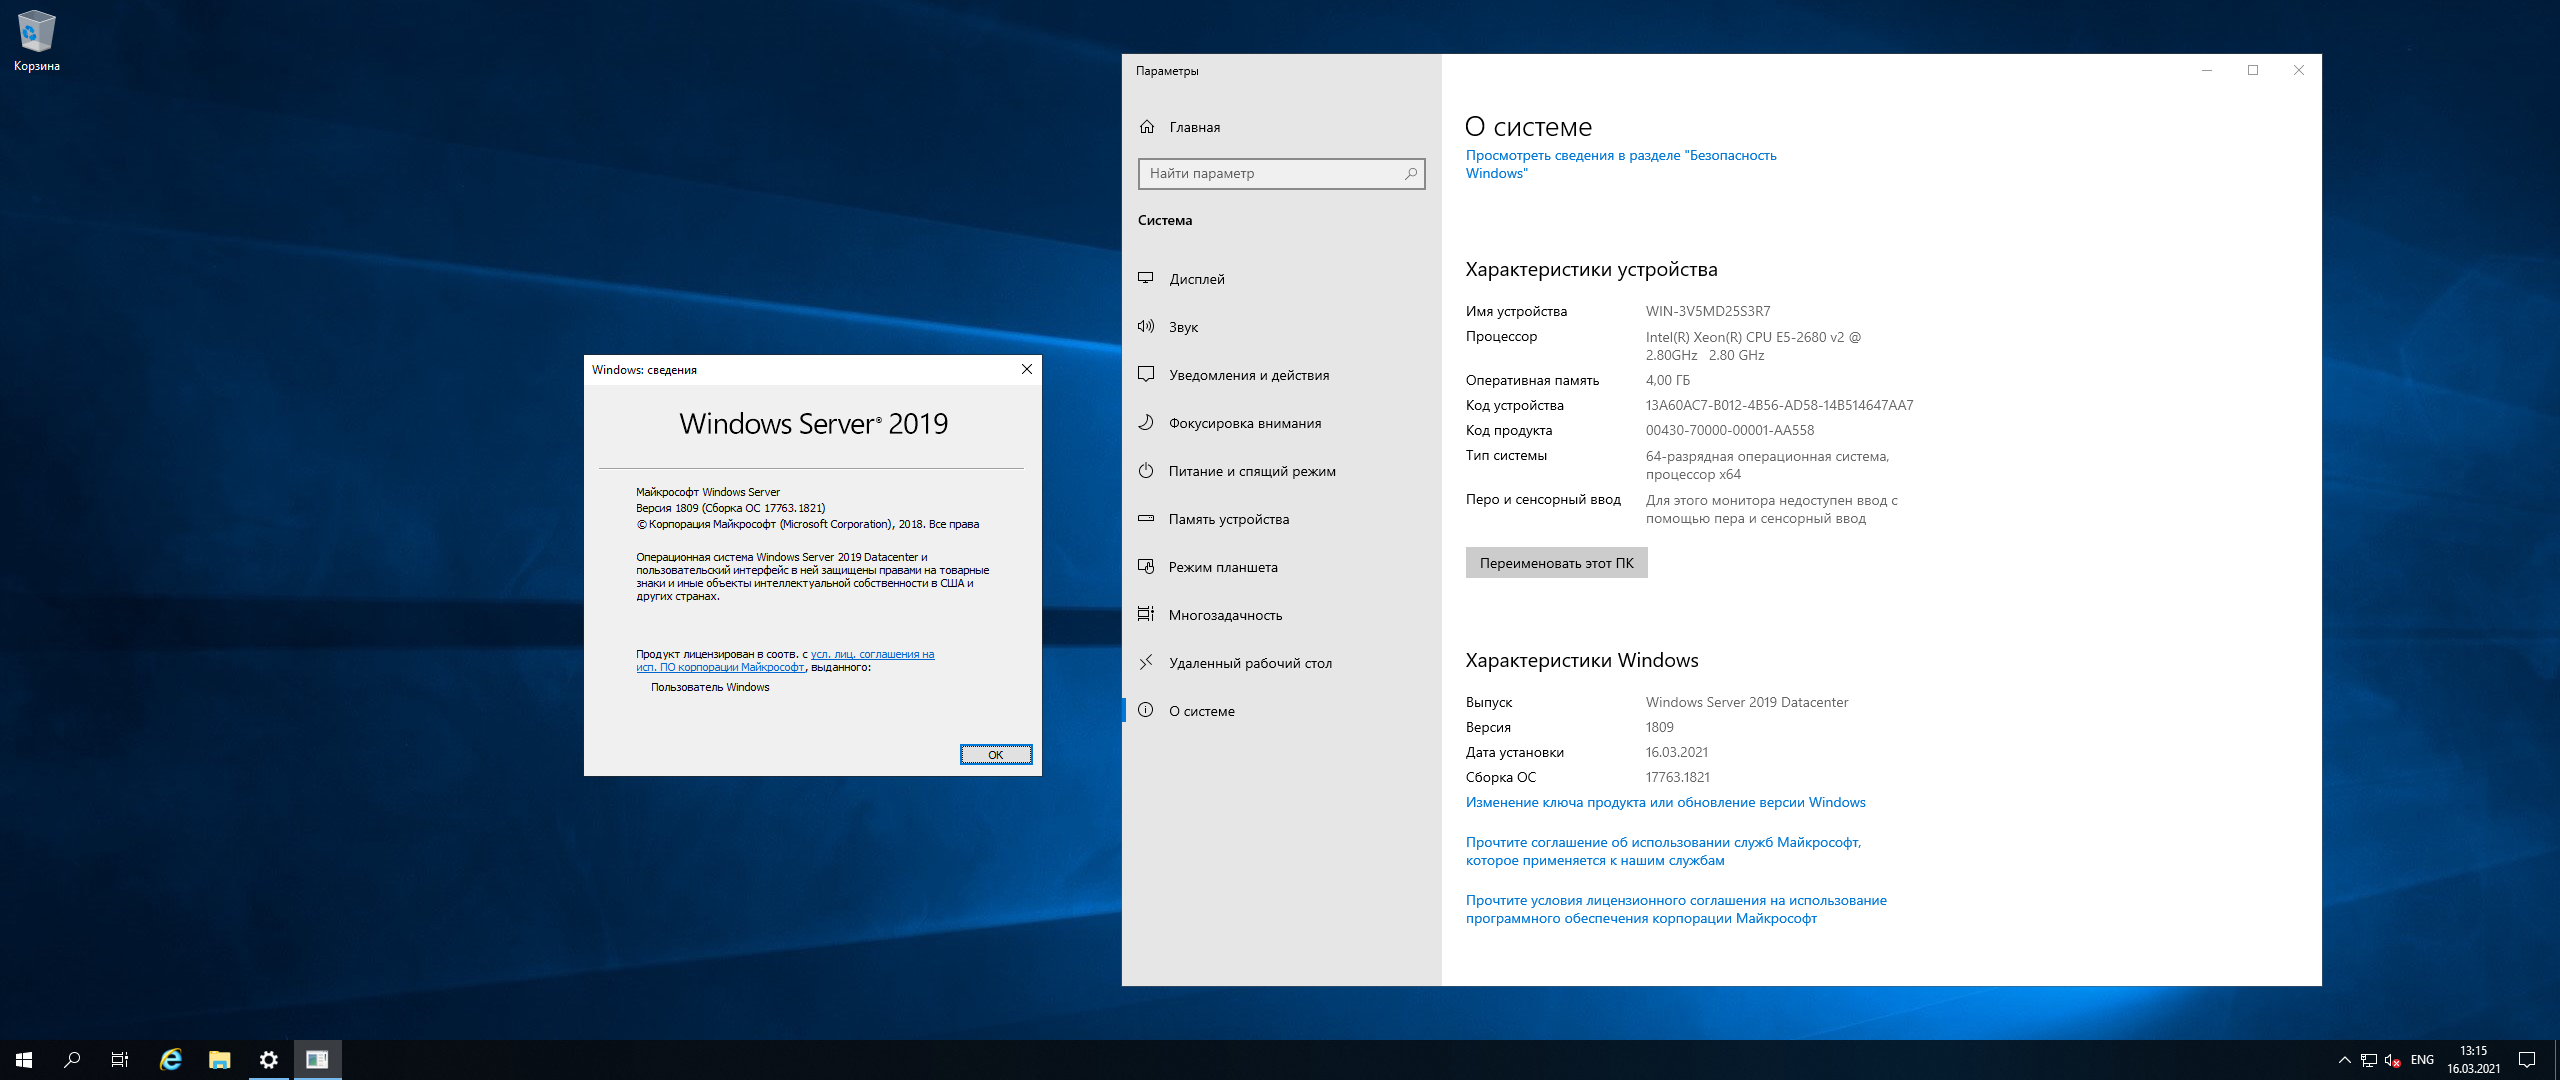Launch Internet Explorer from the taskbar
Screen dimensions: 2560x1080
[171, 1060]
